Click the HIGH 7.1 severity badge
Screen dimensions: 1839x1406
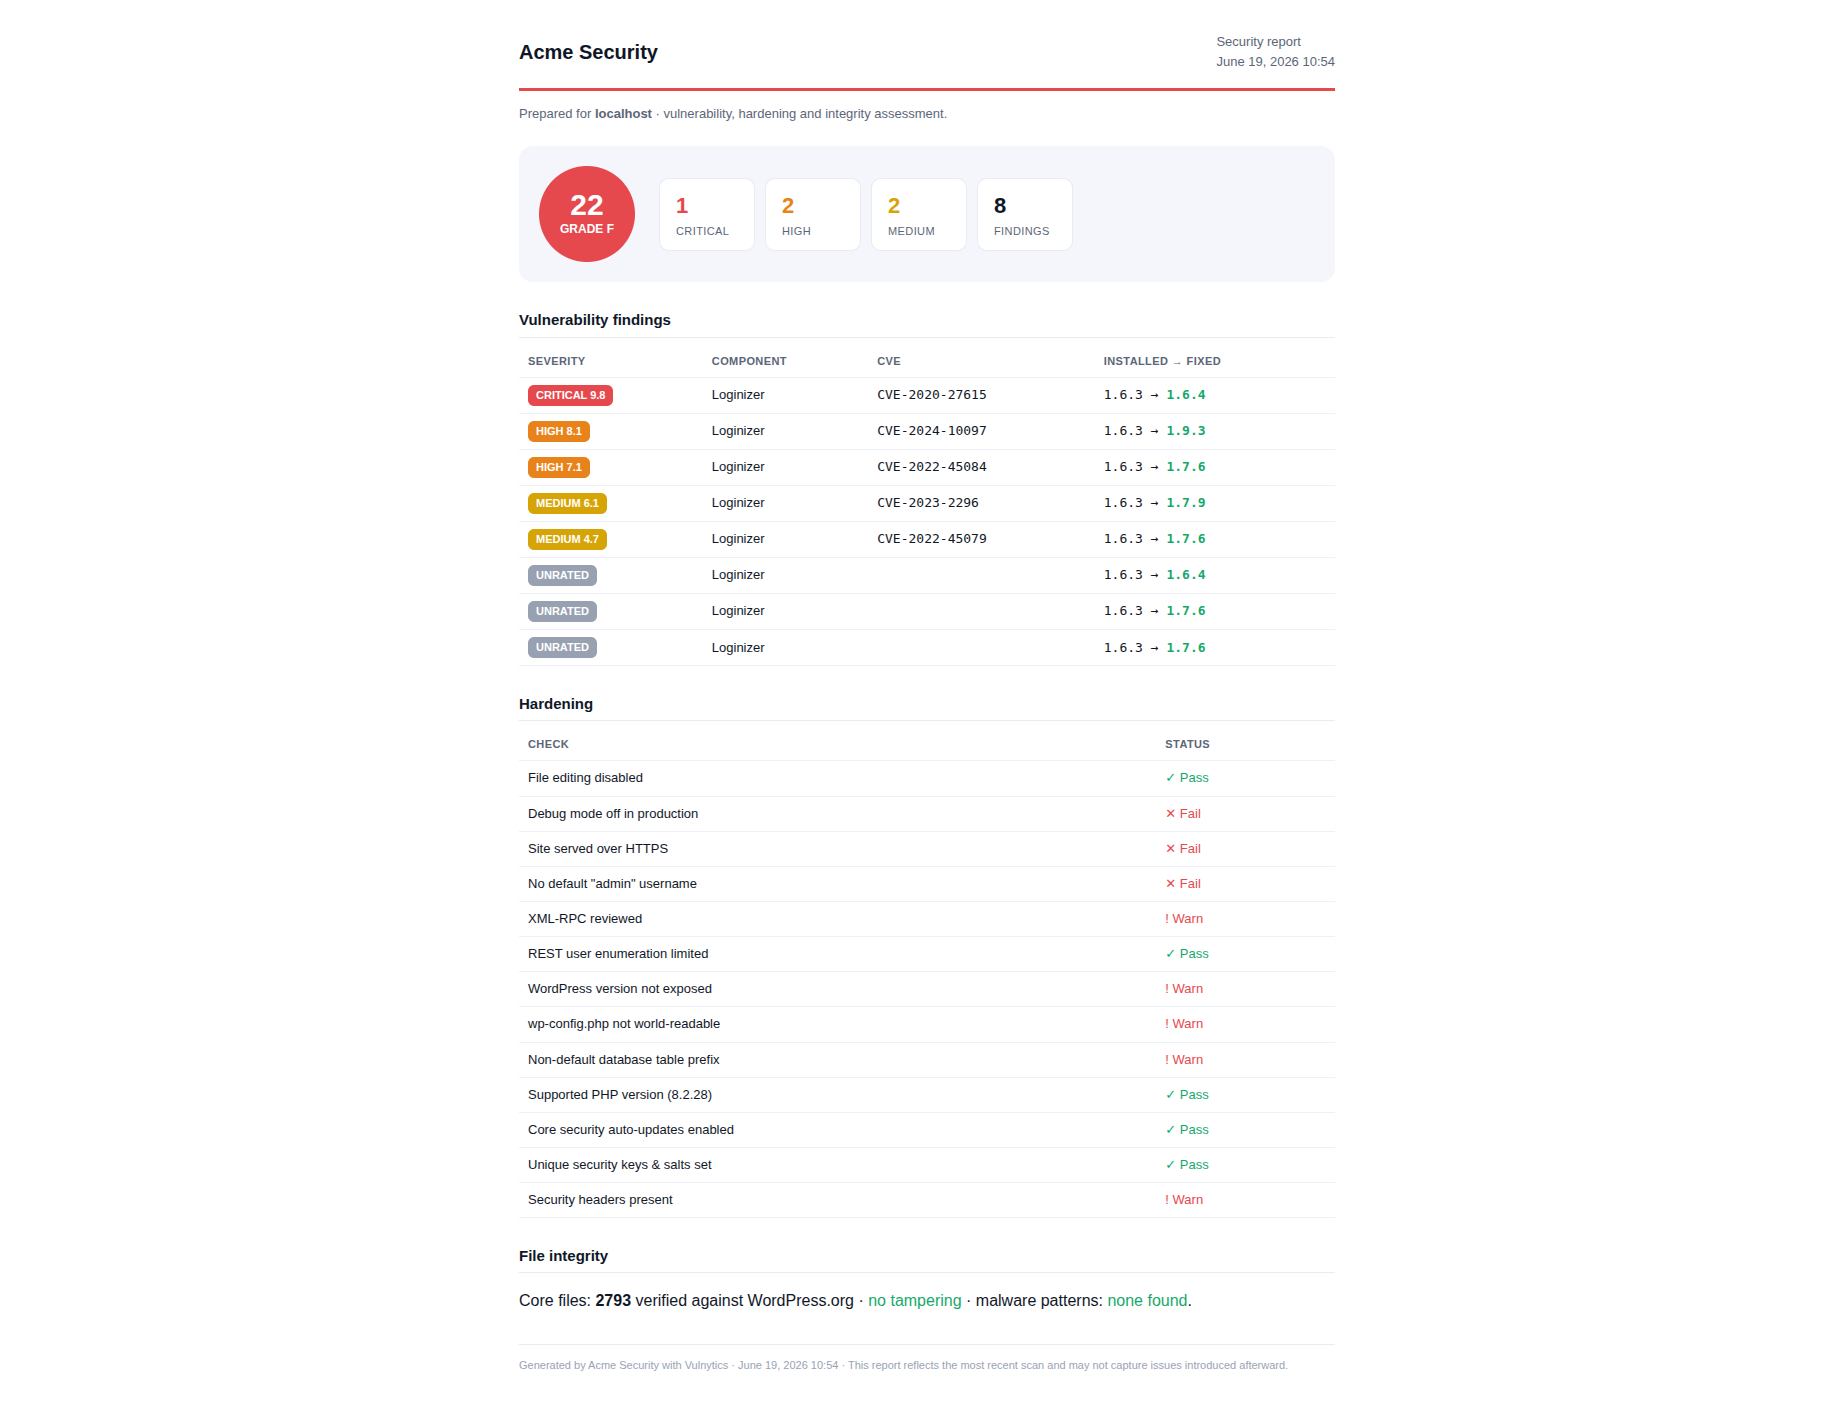[558, 467]
